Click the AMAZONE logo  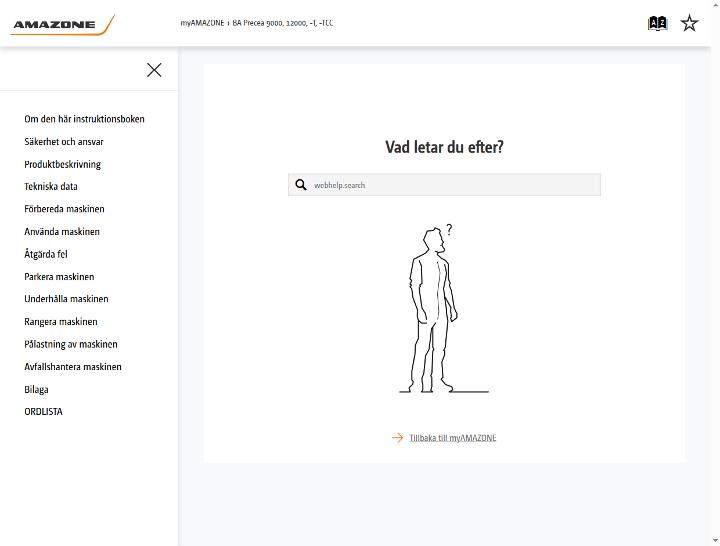[62, 24]
